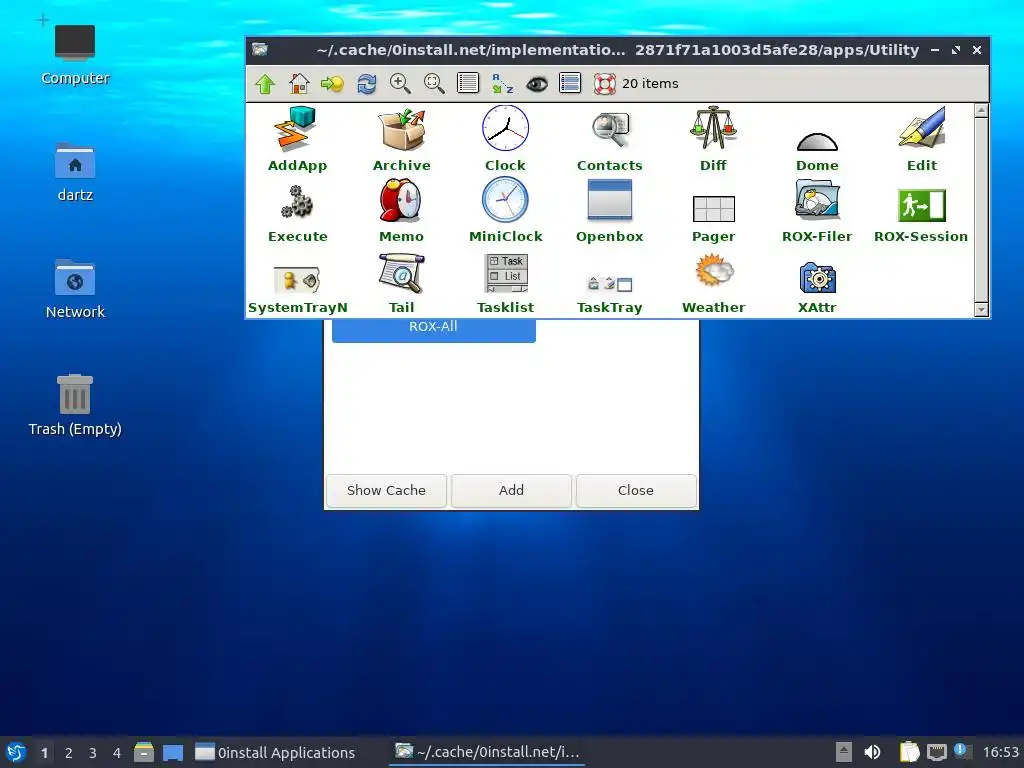The height and width of the screenshot is (768, 1024).
Task: Select the Edit pen icon
Action: [x=921, y=128]
